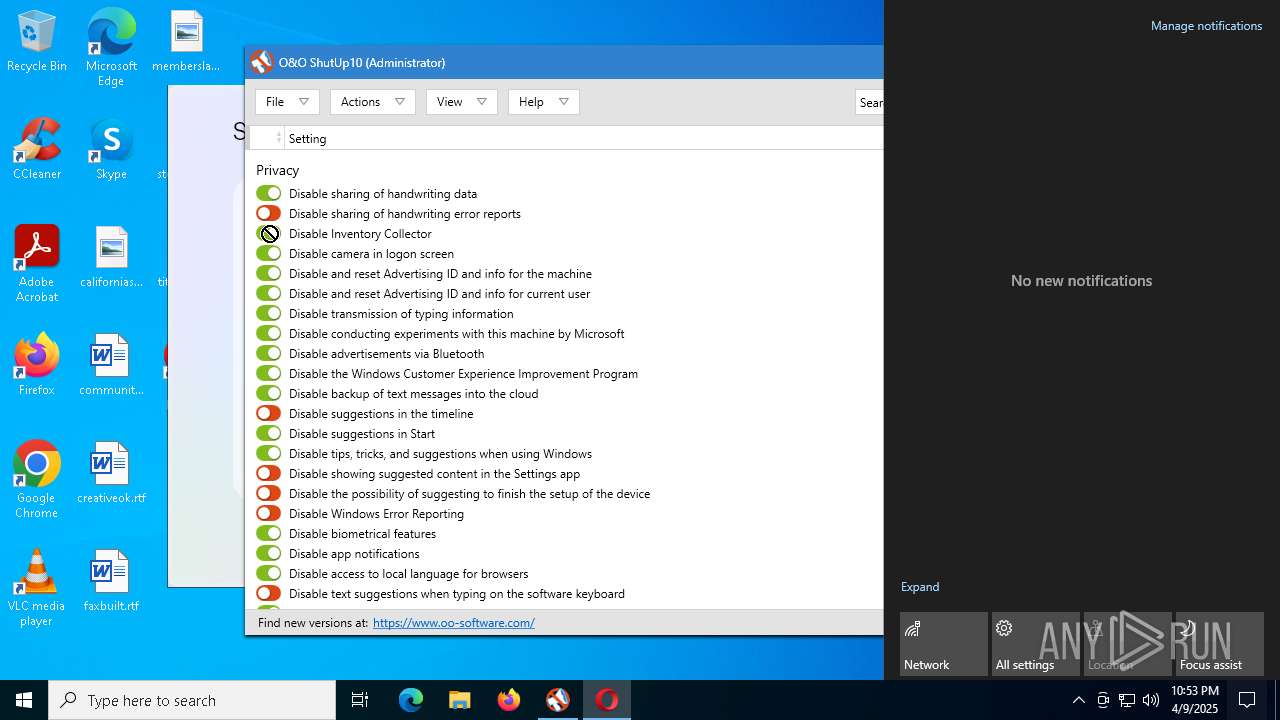Toggle Disable sharing of handwriting error reports
1280x720 pixels.
(x=268, y=213)
